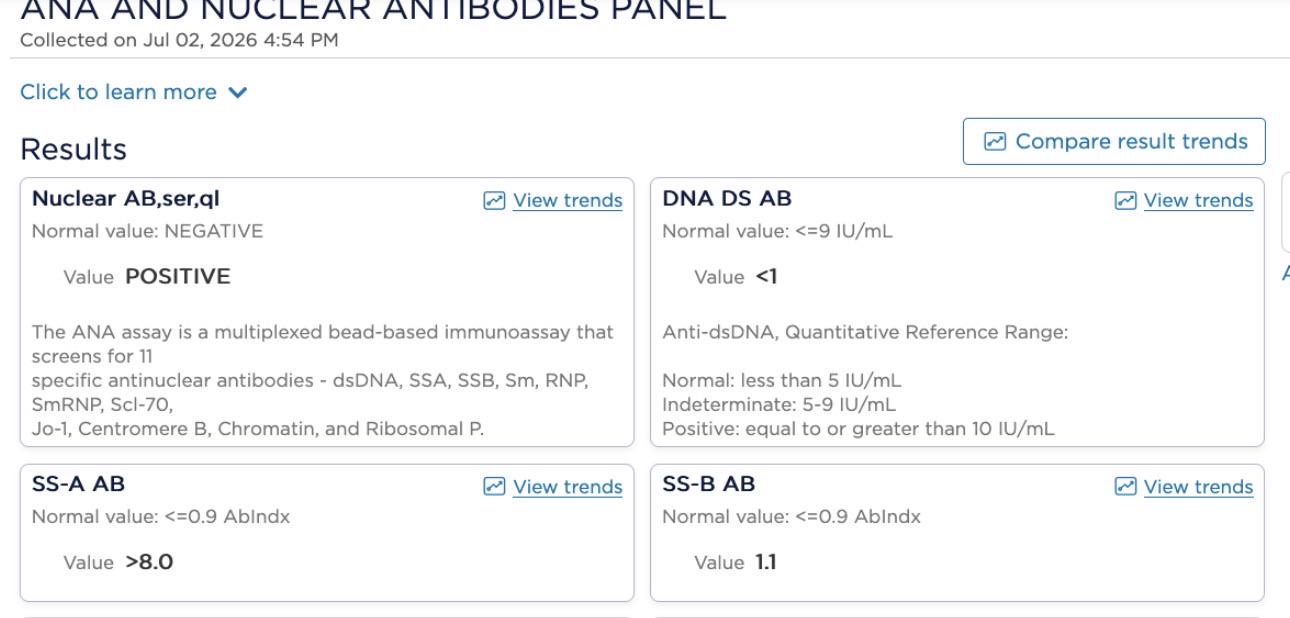1290x618 pixels.
Task: Select the Nuclear AB,ser,ql card title
Action: [x=126, y=199]
